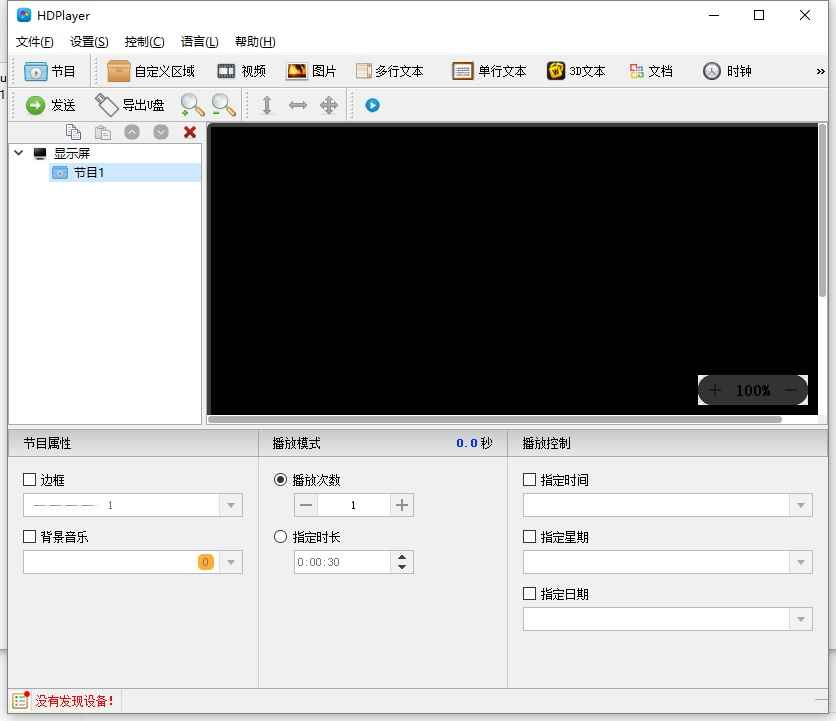
Task: Move selected item down in tree
Action: (x=160, y=132)
